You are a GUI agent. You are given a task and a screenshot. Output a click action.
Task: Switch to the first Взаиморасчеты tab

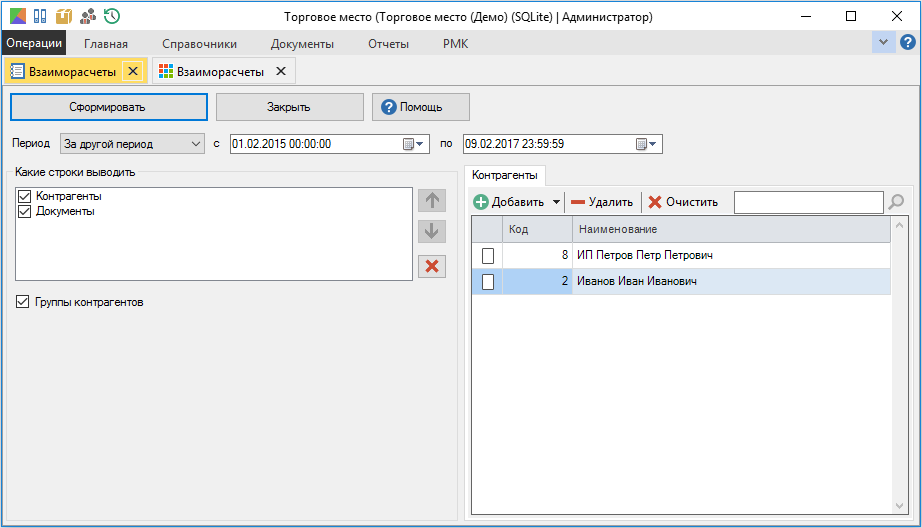pyautogui.click(x=72, y=72)
